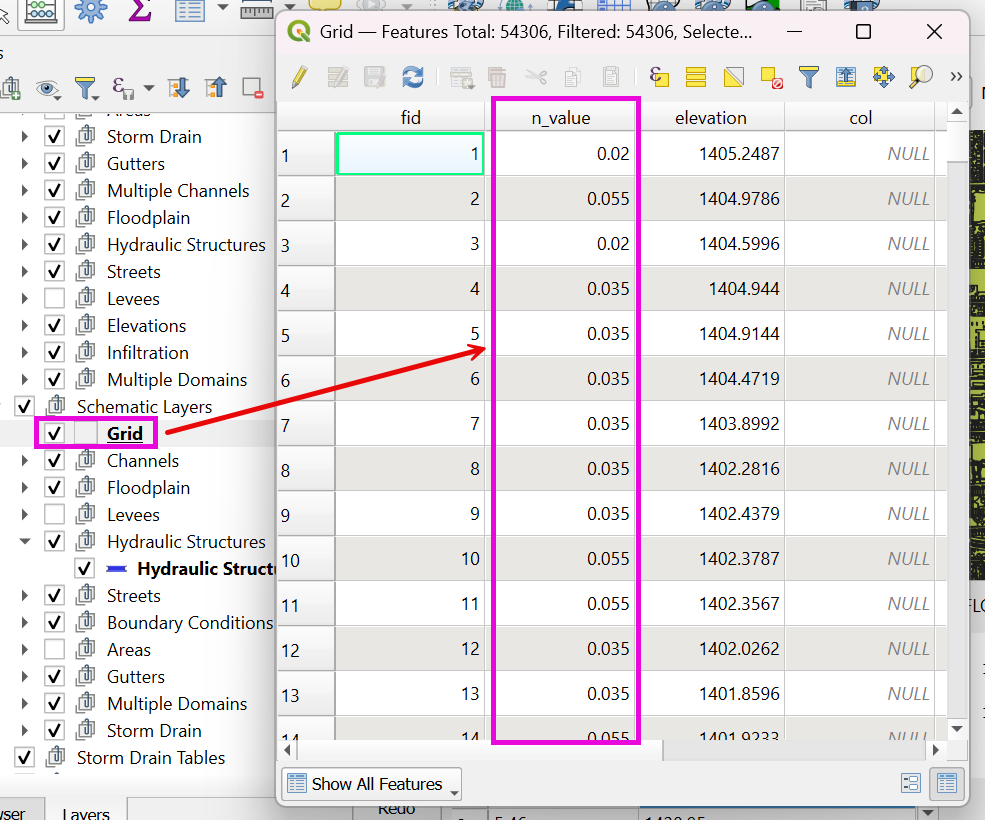Screen dimensions: 985x820
Task: Uncheck the Storm Drain Tables group
Action: 25,758
